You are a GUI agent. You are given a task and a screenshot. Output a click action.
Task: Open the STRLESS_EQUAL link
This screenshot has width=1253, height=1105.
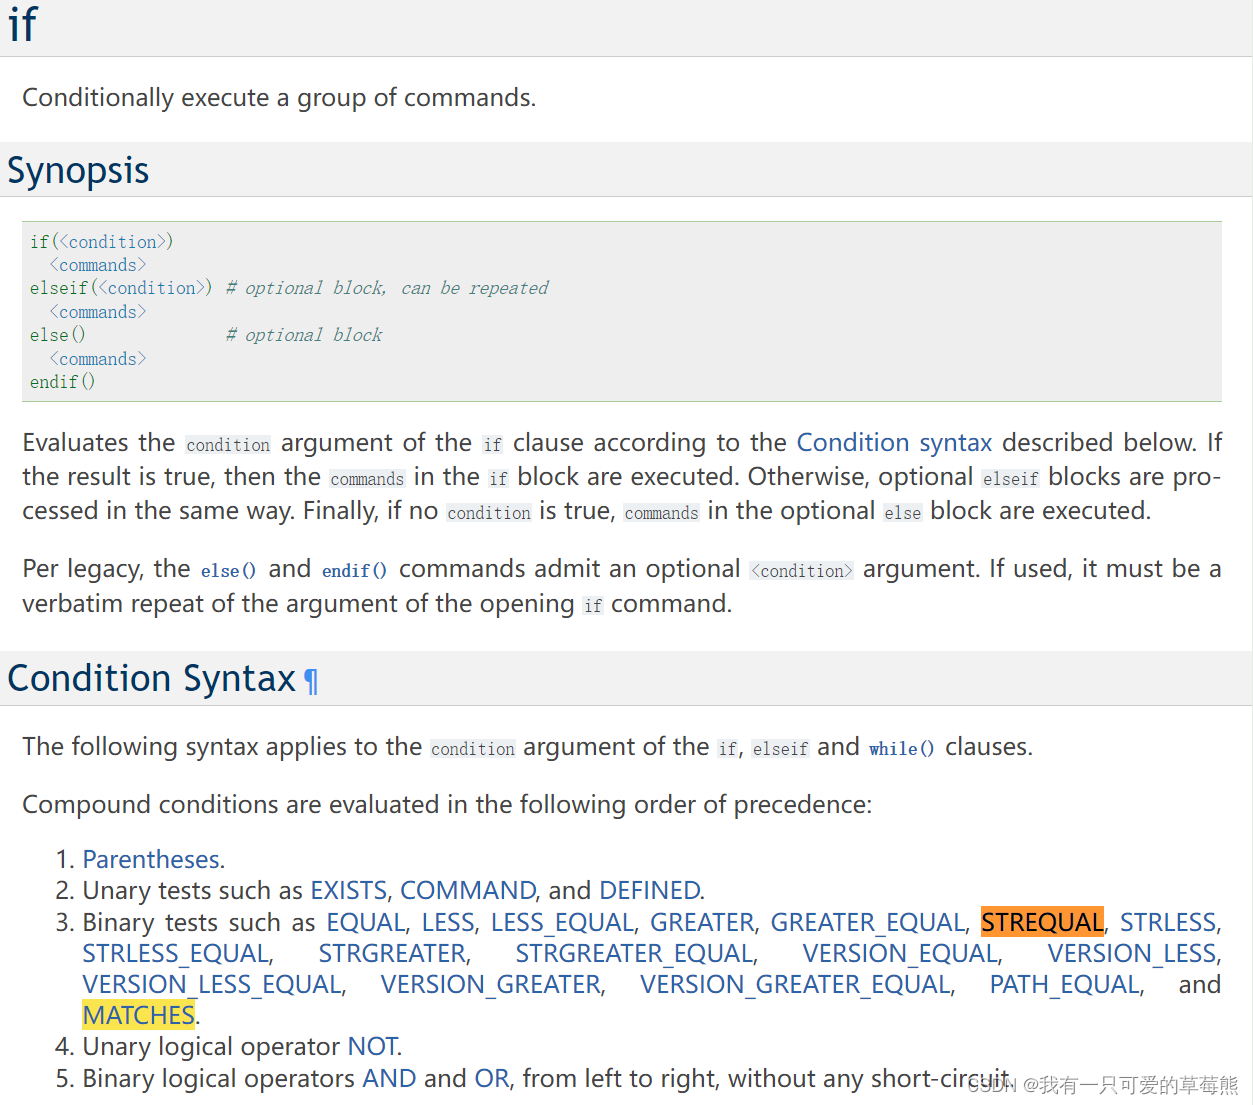pos(177,953)
